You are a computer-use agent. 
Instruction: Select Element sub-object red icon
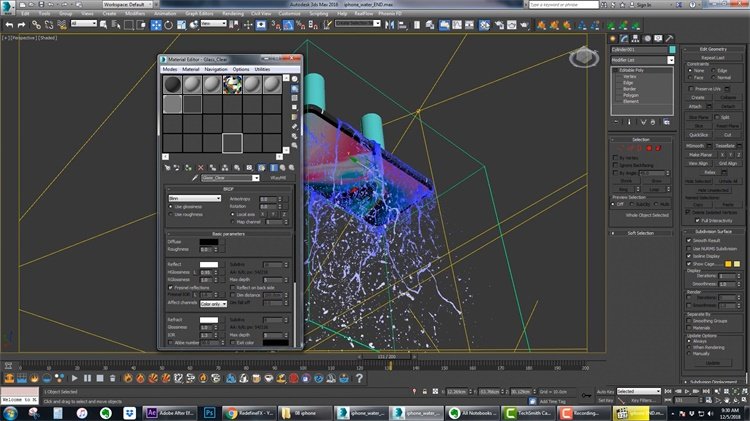tap(658, 148)
